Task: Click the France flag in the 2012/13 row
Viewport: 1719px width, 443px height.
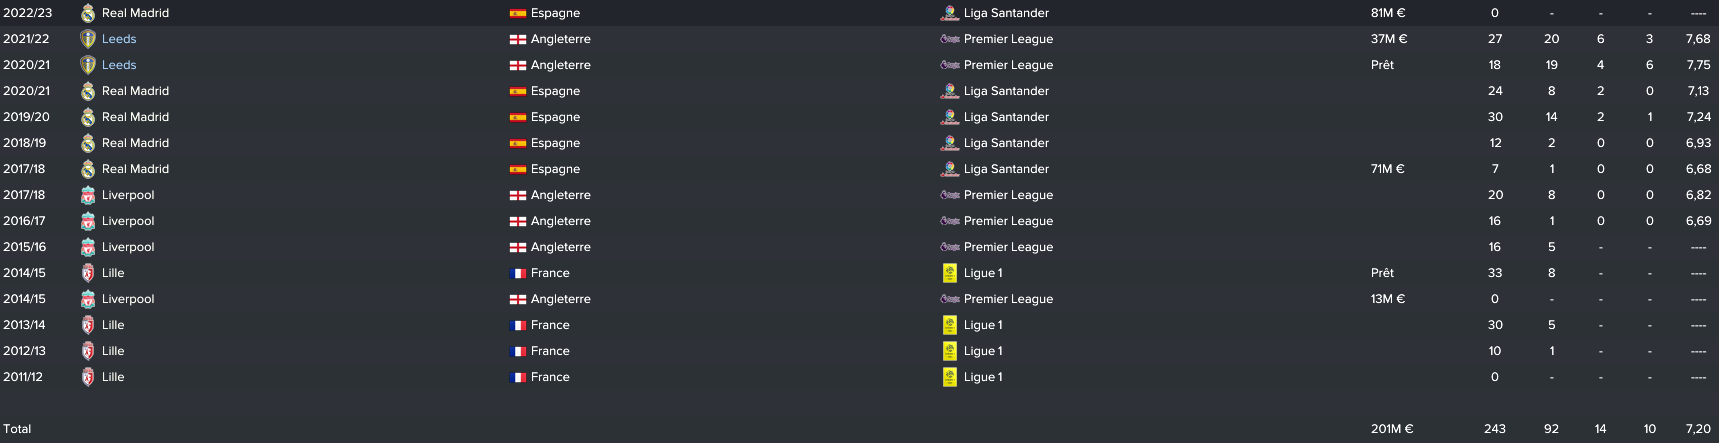Action: tap(518, 351)
